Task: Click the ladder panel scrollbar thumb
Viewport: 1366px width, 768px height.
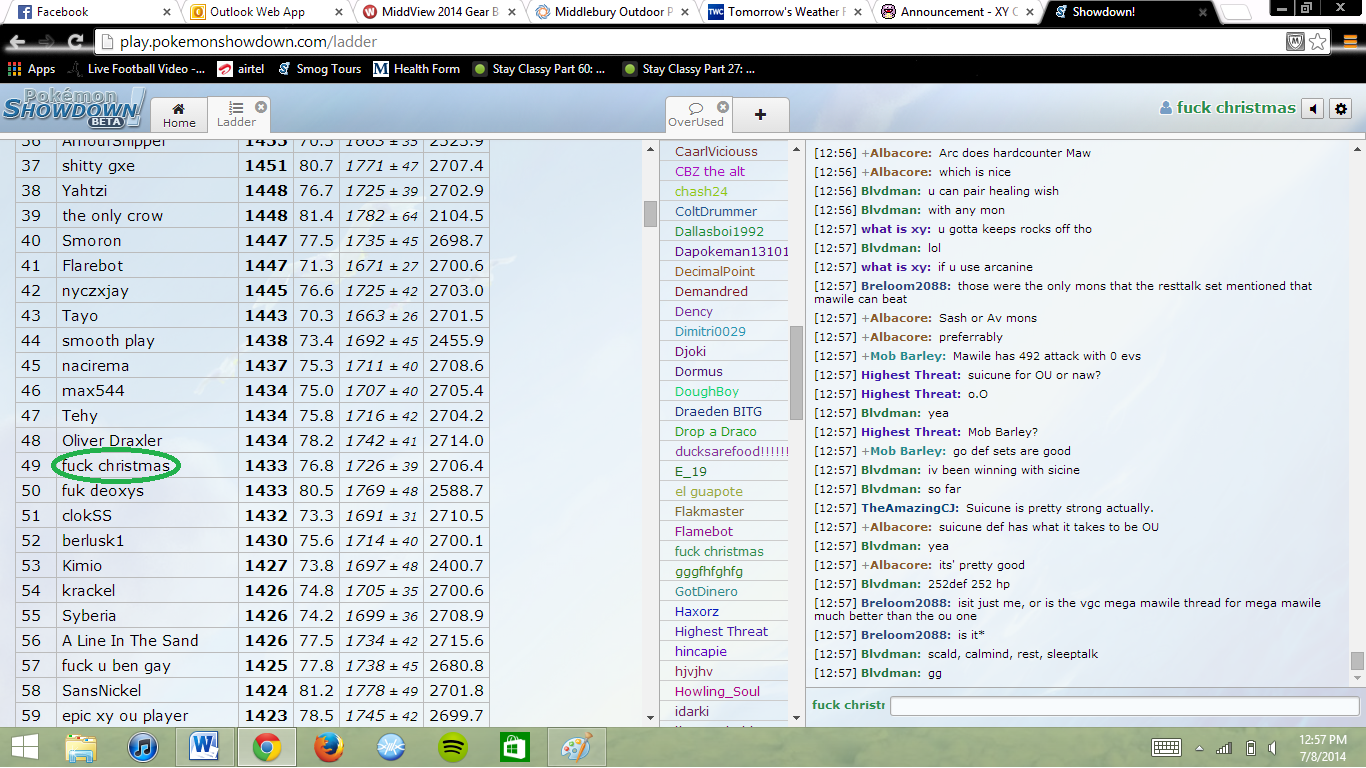Action: [650, 214]
